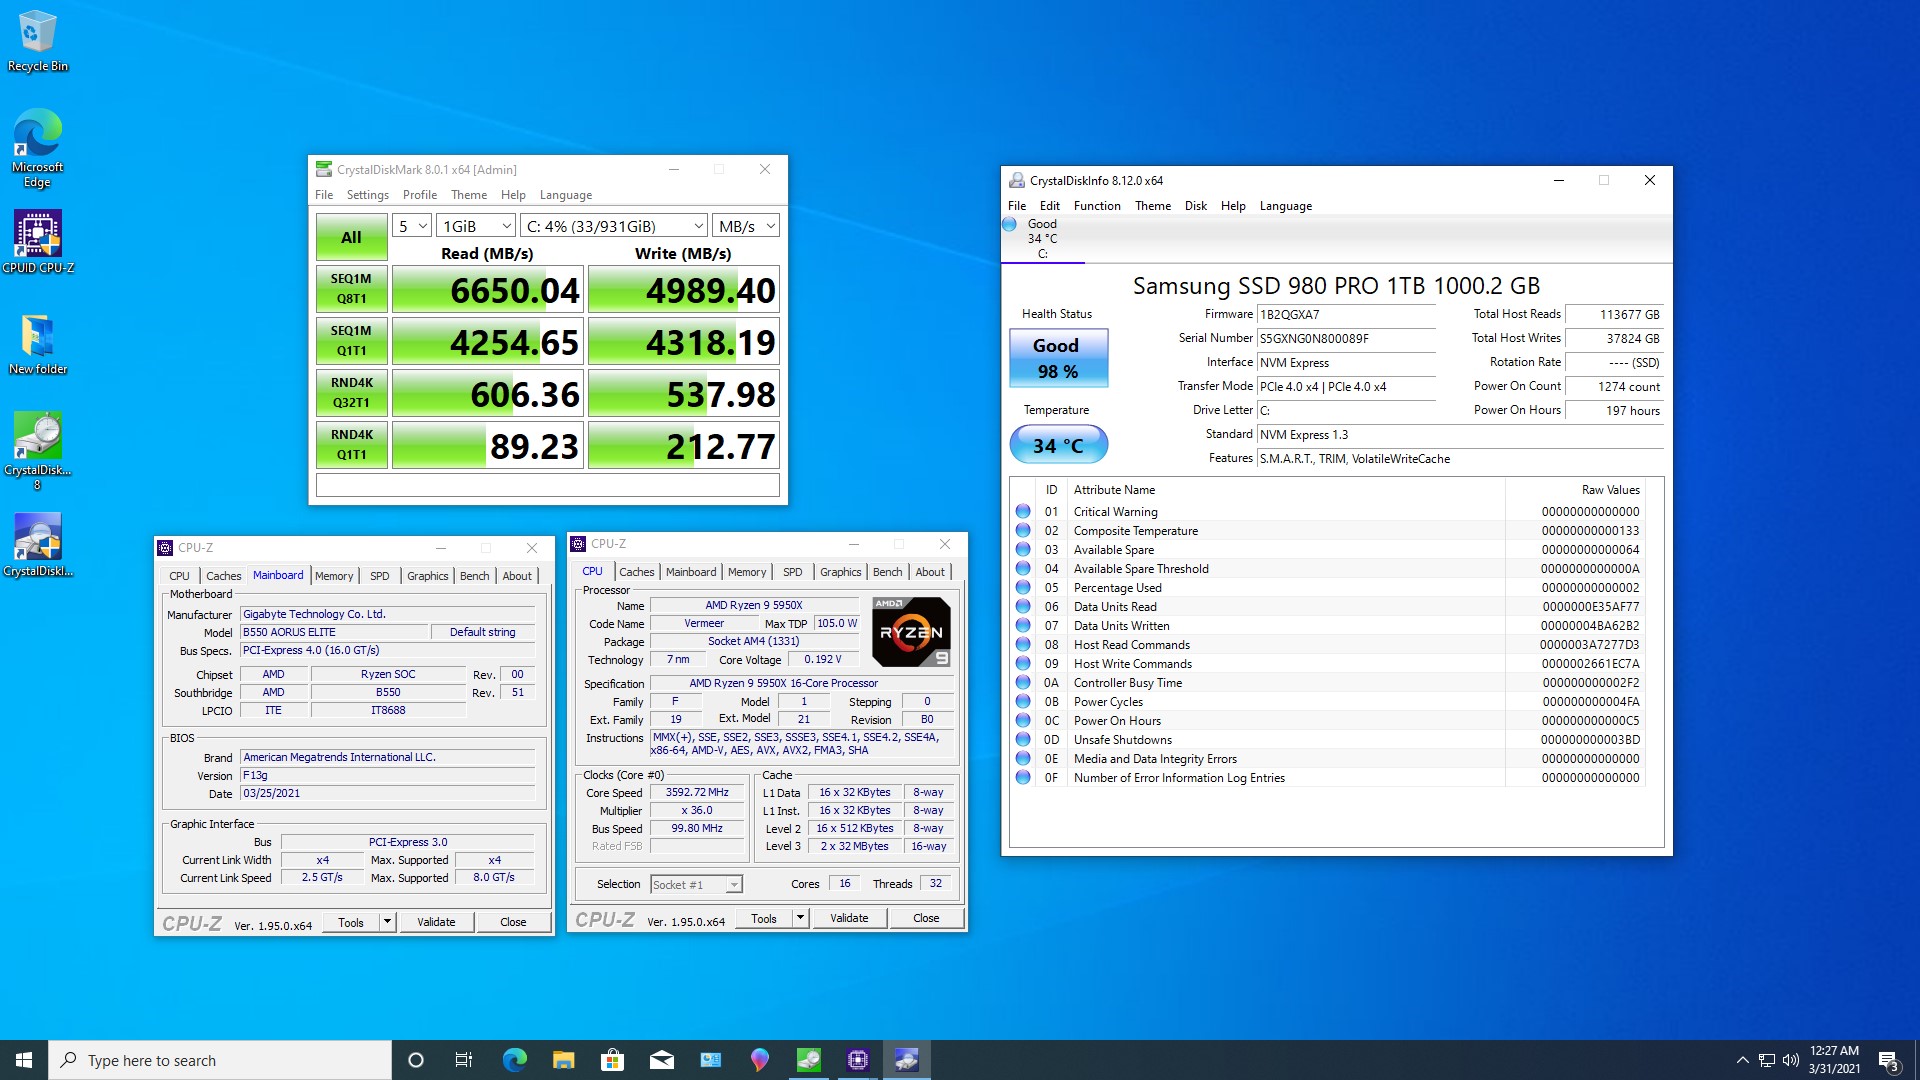The image size is (1920, 1080).
Task: Open Tools dropdown arrow in Mainboard CPU-Z
Action: coord(387,922)
